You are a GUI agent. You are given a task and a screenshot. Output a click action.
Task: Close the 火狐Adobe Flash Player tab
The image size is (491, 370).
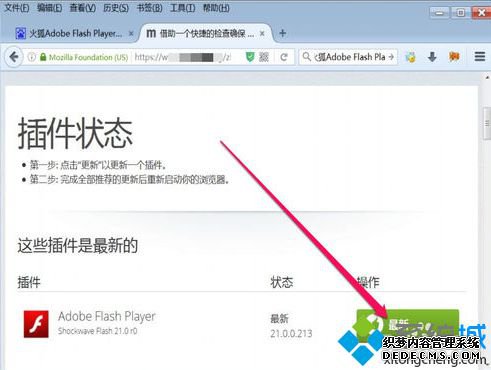pyautogui.click(x=131, y=33)
